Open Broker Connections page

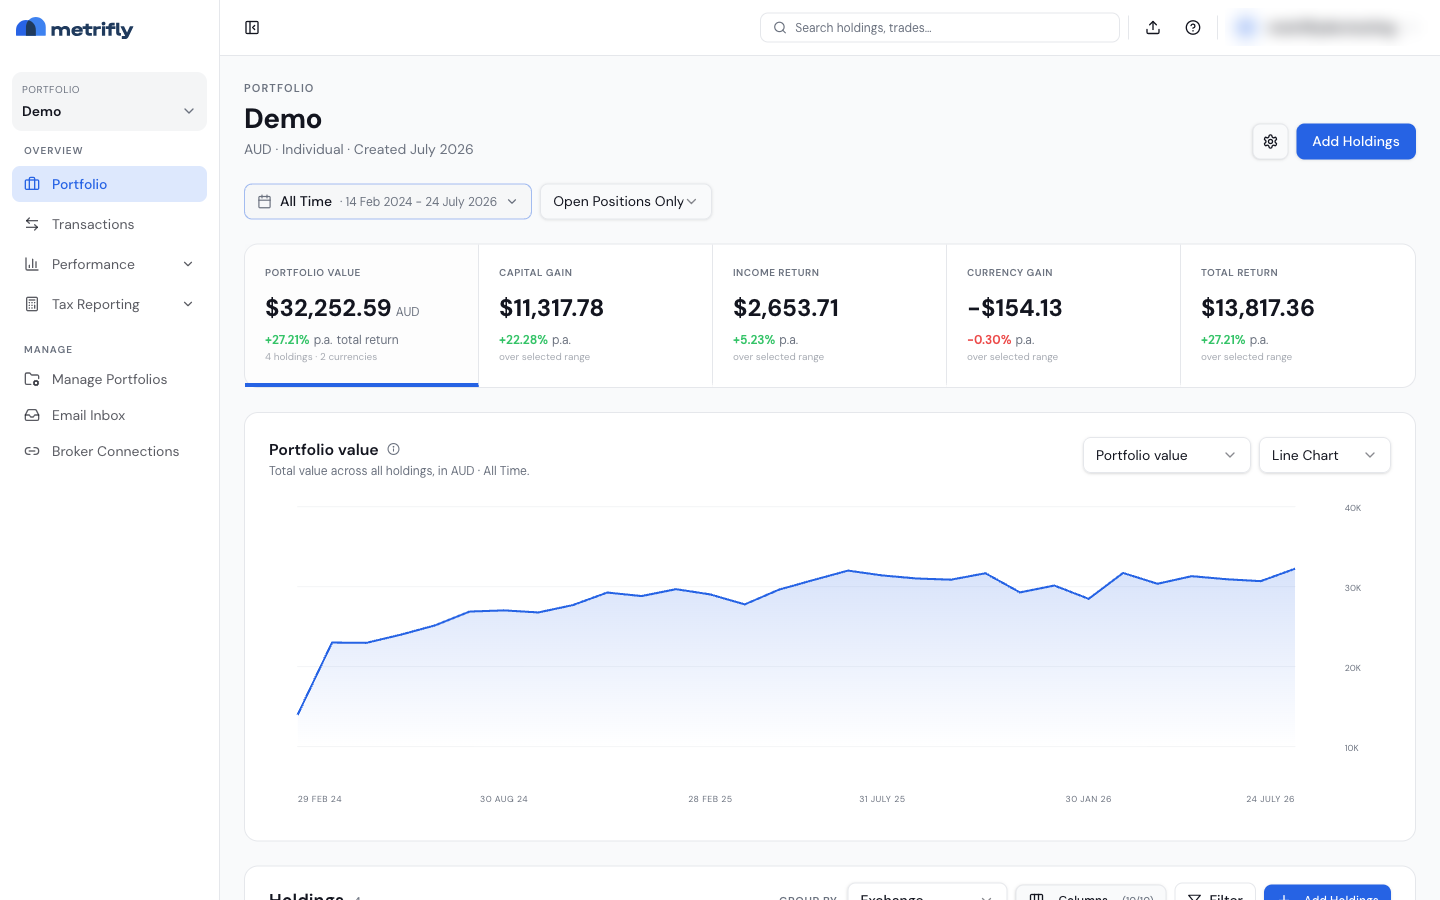pyautogui.click(x=109, y=451)
